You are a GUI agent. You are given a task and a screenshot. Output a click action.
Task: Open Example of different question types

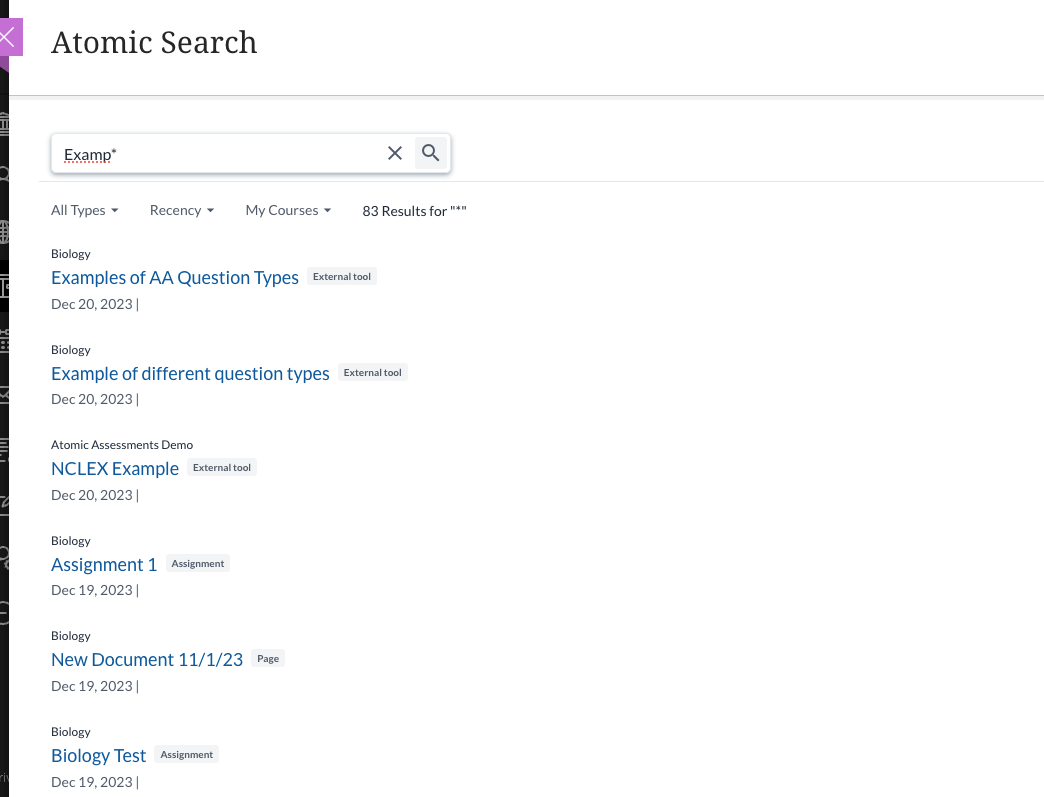tap(190, 374)
